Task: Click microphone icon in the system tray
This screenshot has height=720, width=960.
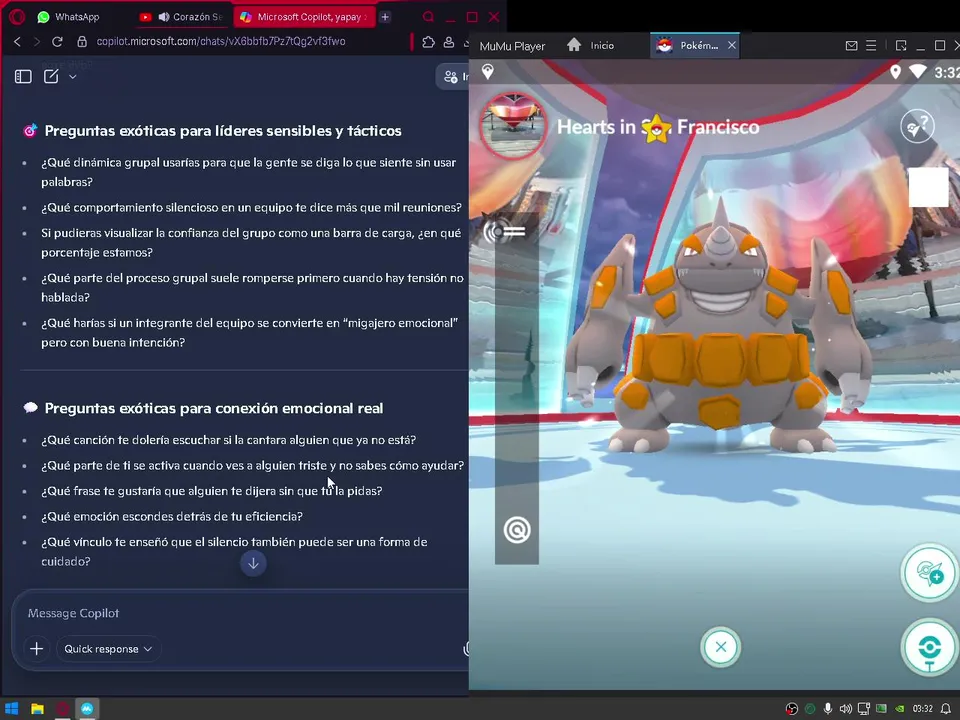Action: pyautogui.click(x=828, y=709)
